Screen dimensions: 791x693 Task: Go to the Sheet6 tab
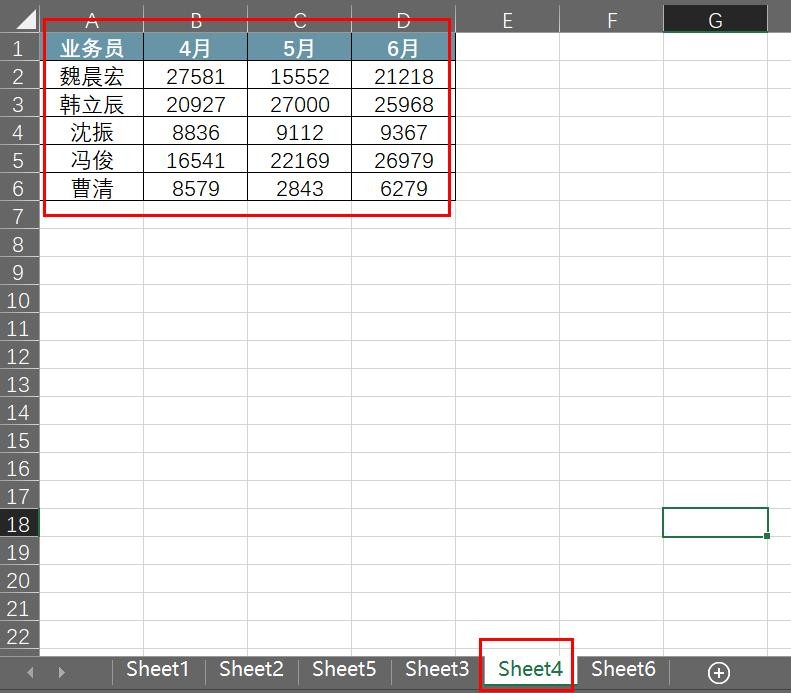(x=623, y=669)
